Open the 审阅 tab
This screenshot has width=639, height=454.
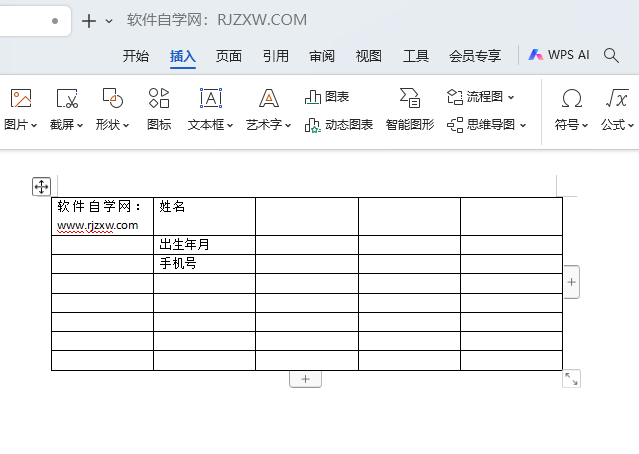tap(322, 56)
